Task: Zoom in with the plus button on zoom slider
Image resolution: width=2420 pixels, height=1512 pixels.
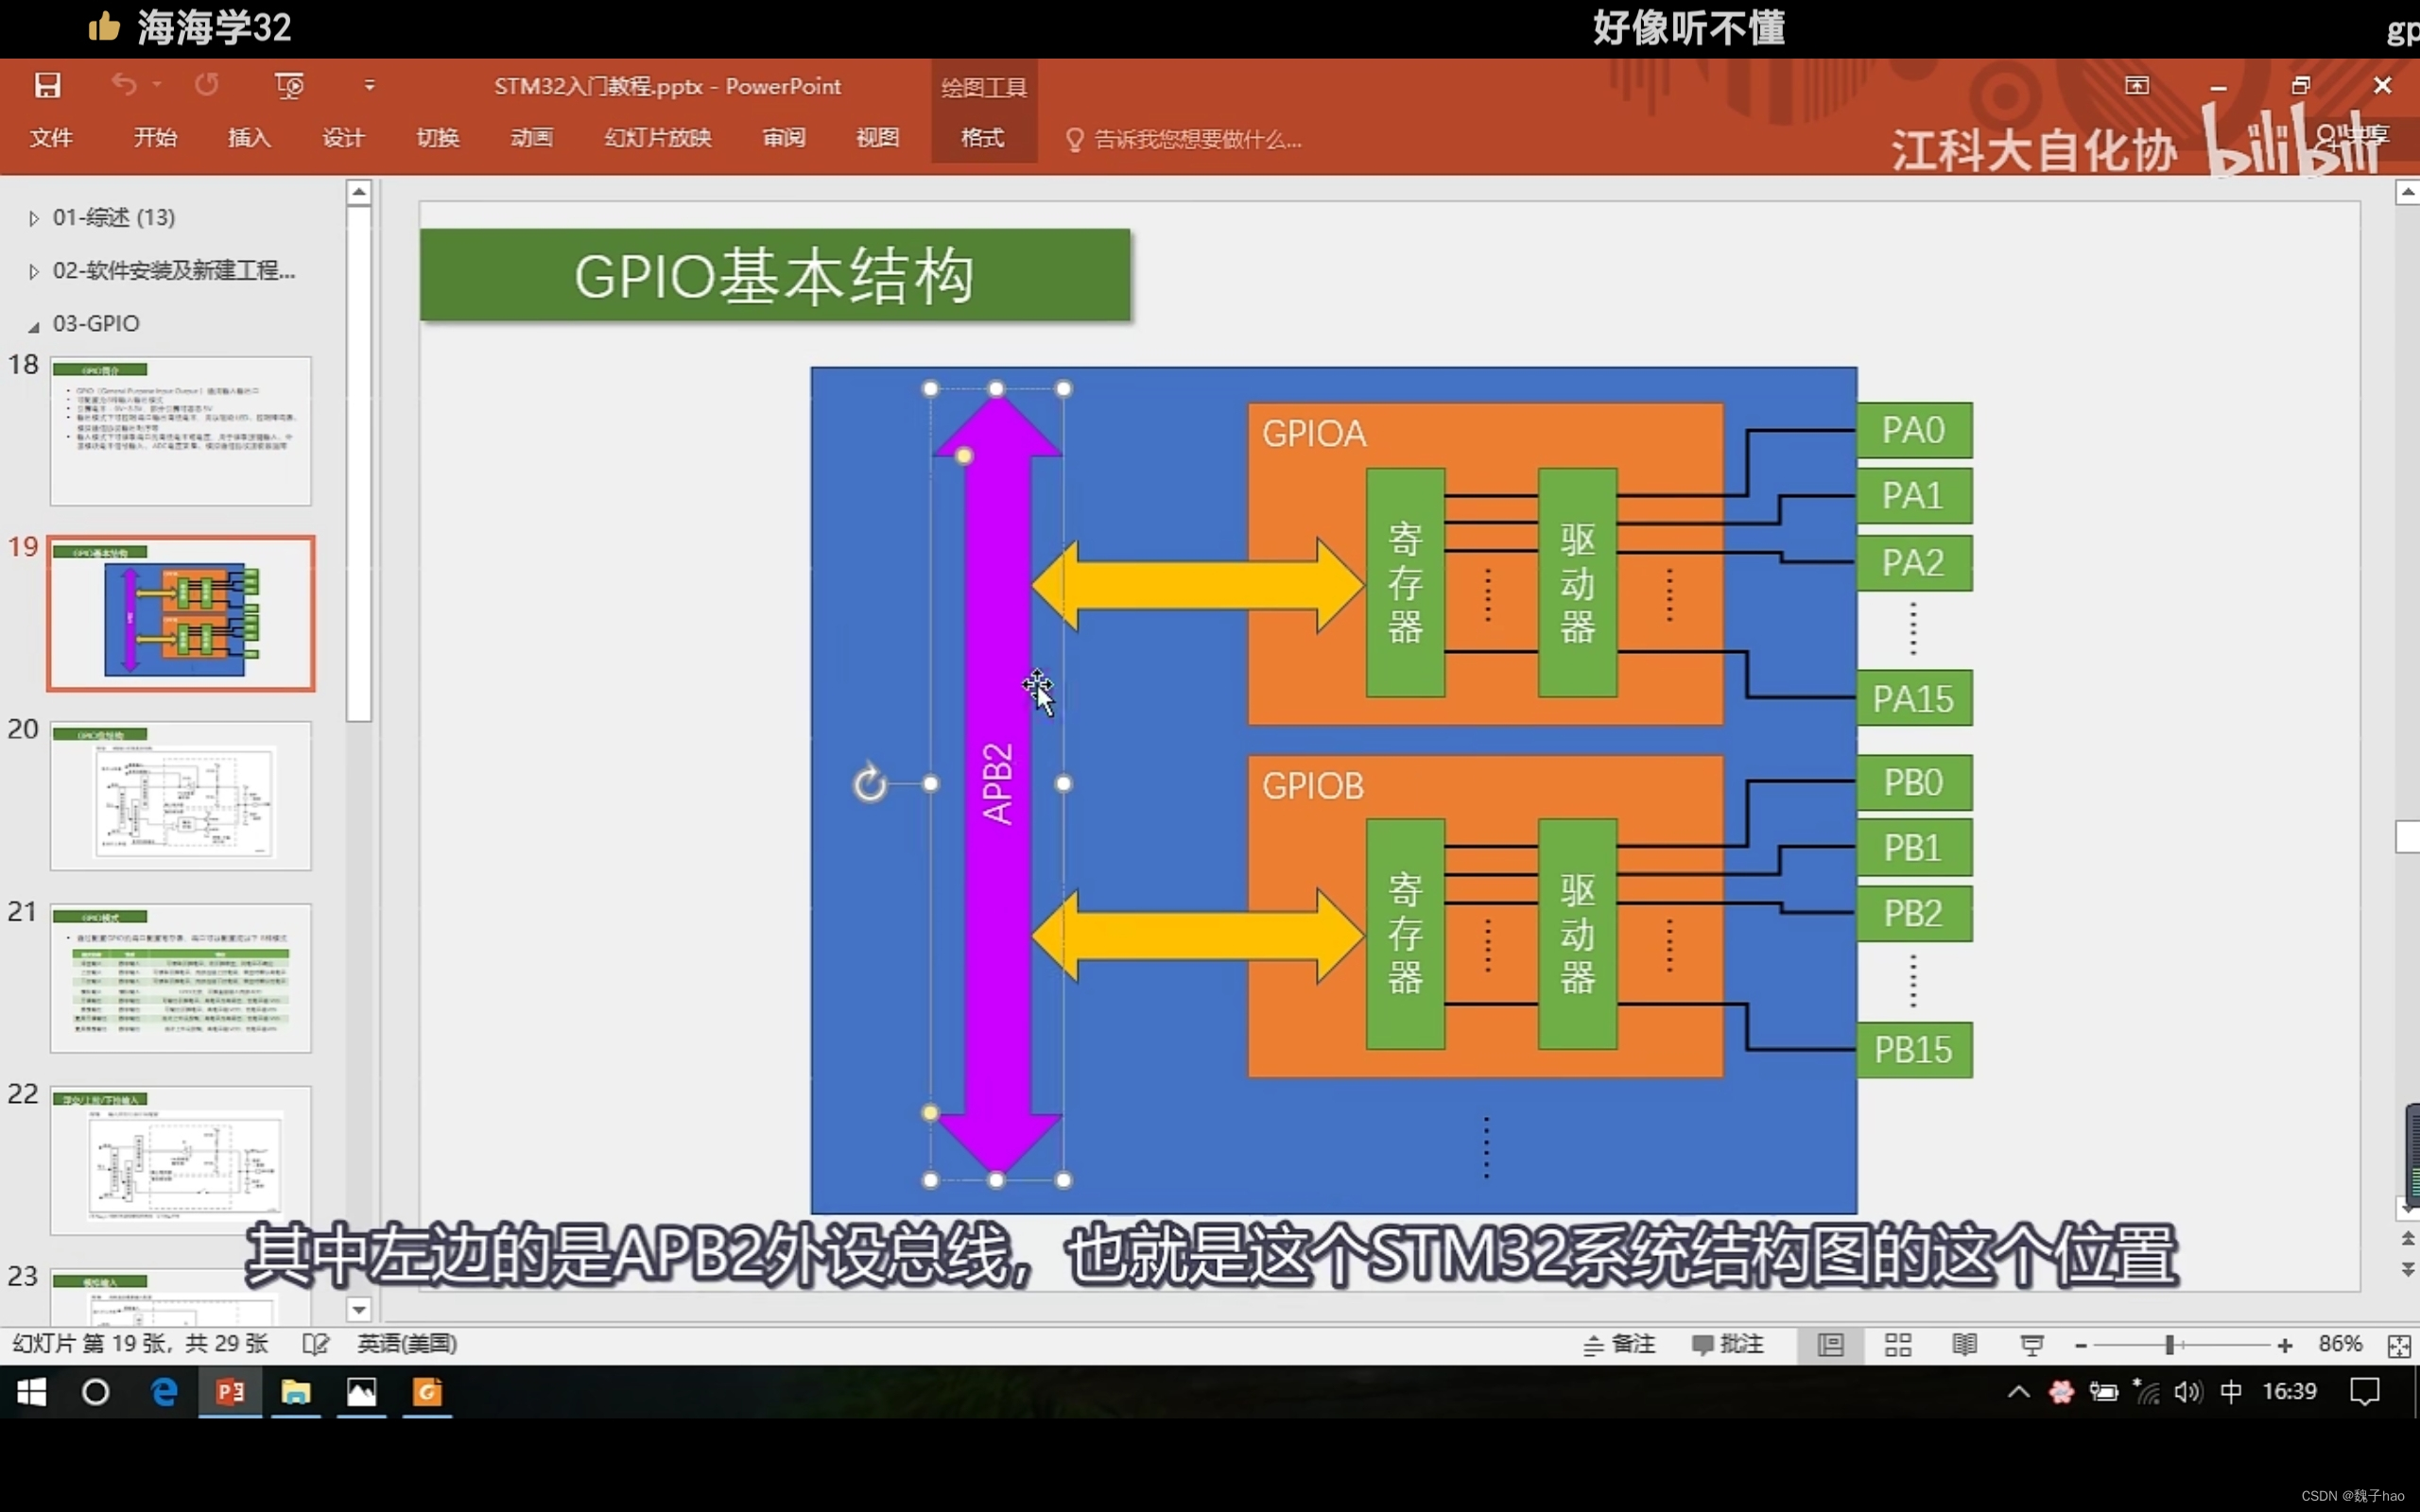Action: (x=2285, y=1344)
